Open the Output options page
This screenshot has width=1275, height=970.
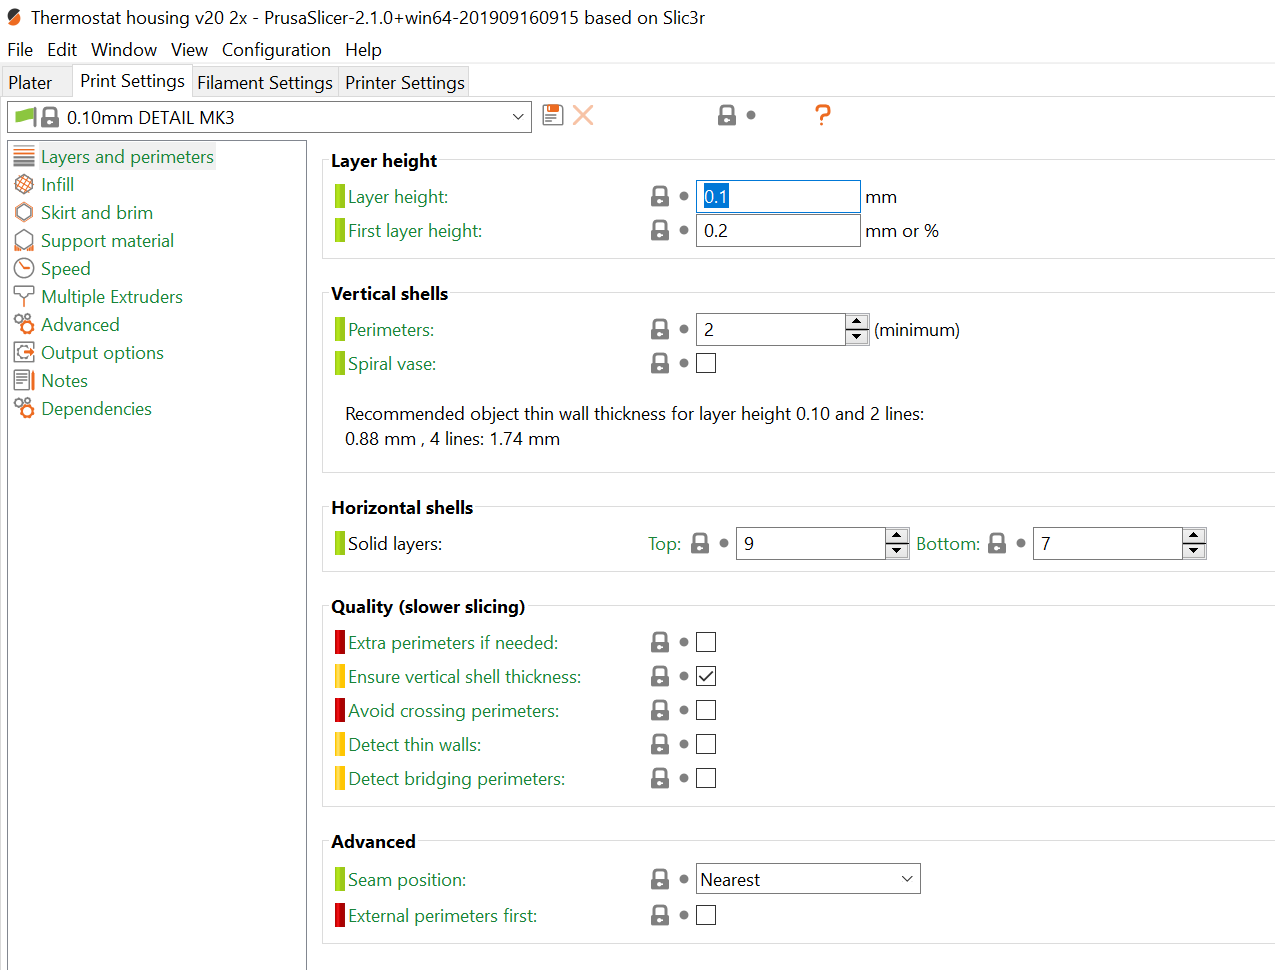pos(102,353)
